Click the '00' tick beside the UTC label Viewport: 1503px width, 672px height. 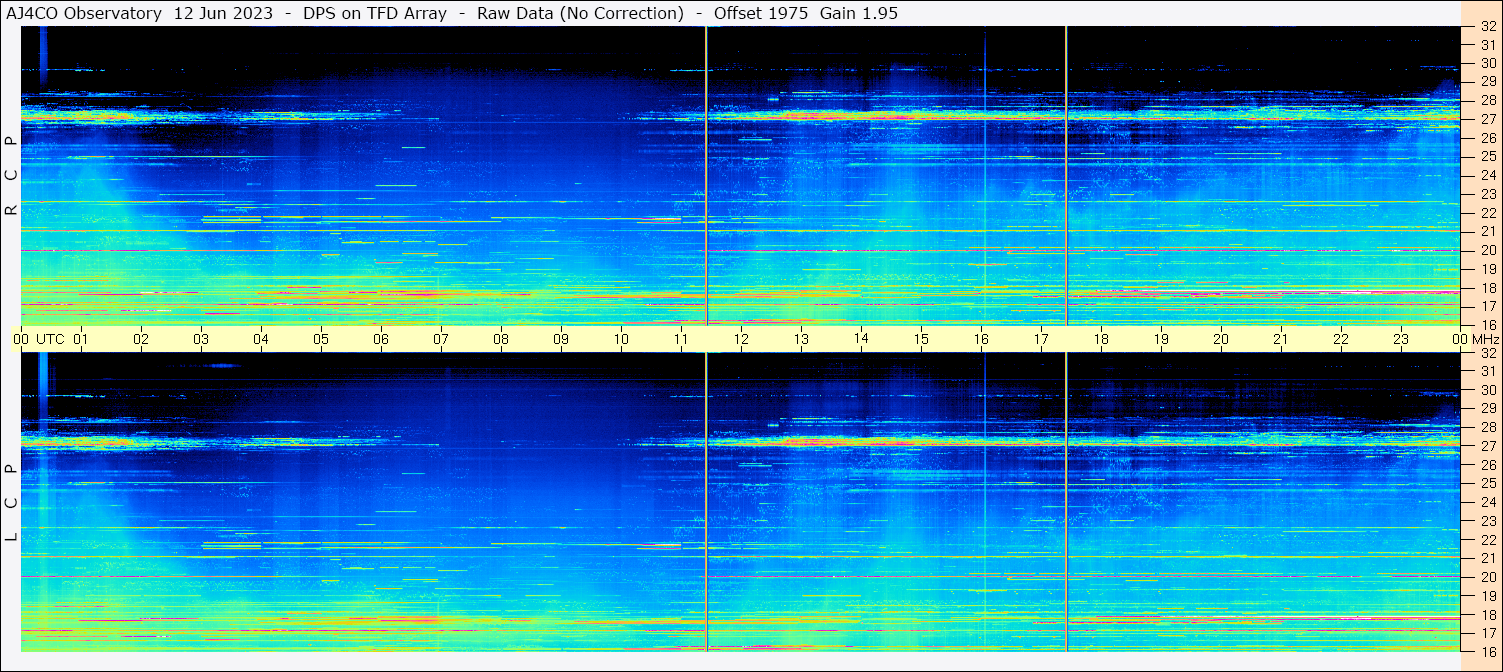point(21,339)
